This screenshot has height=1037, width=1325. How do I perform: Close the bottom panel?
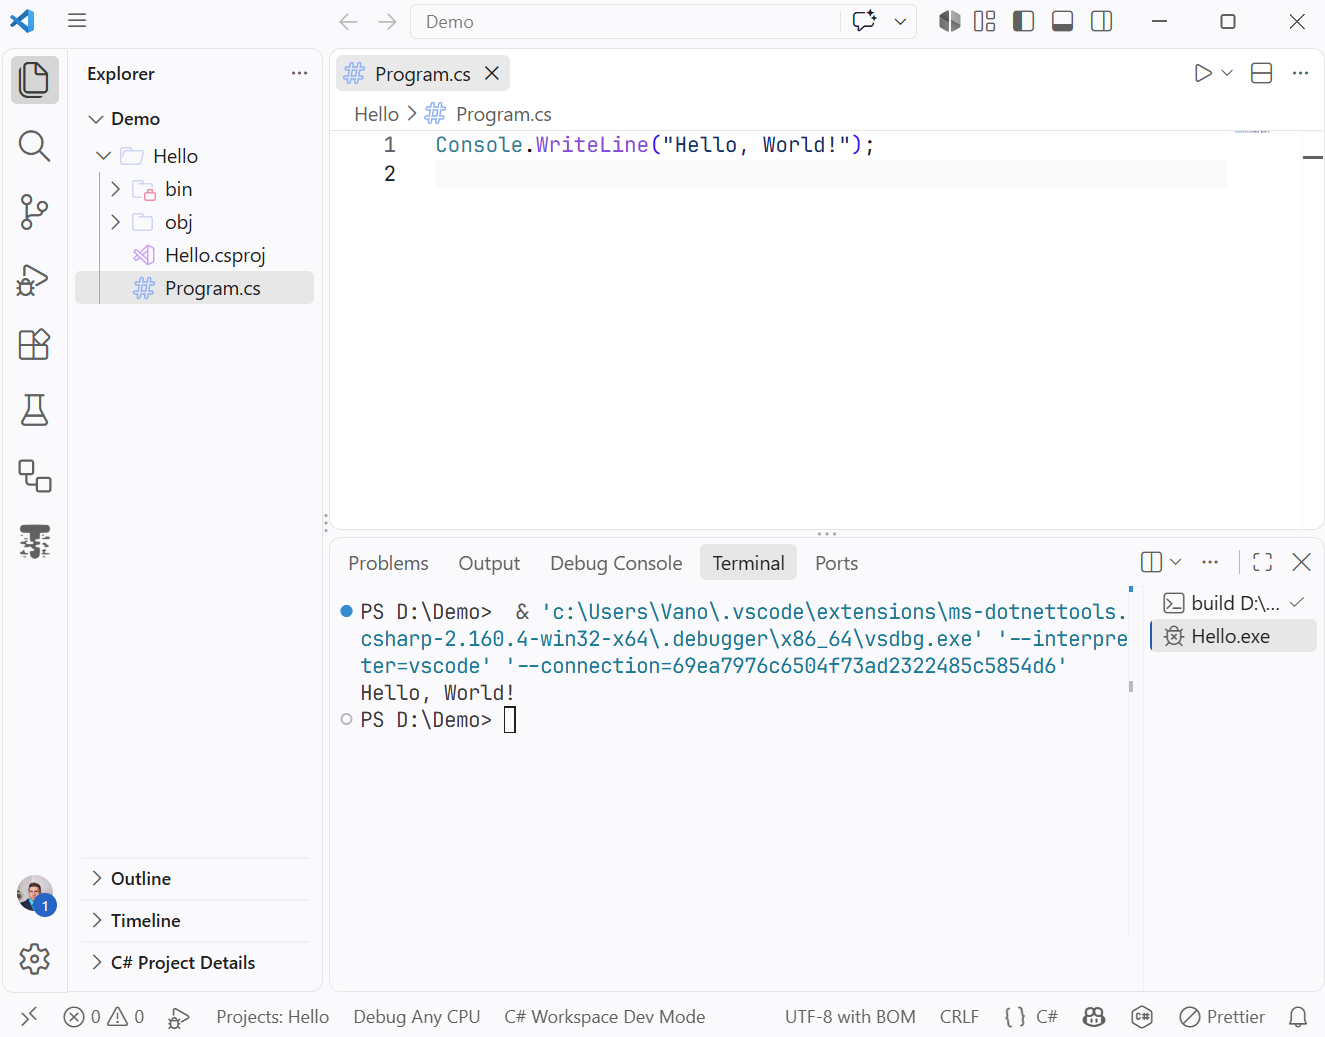coord(1301,562)
